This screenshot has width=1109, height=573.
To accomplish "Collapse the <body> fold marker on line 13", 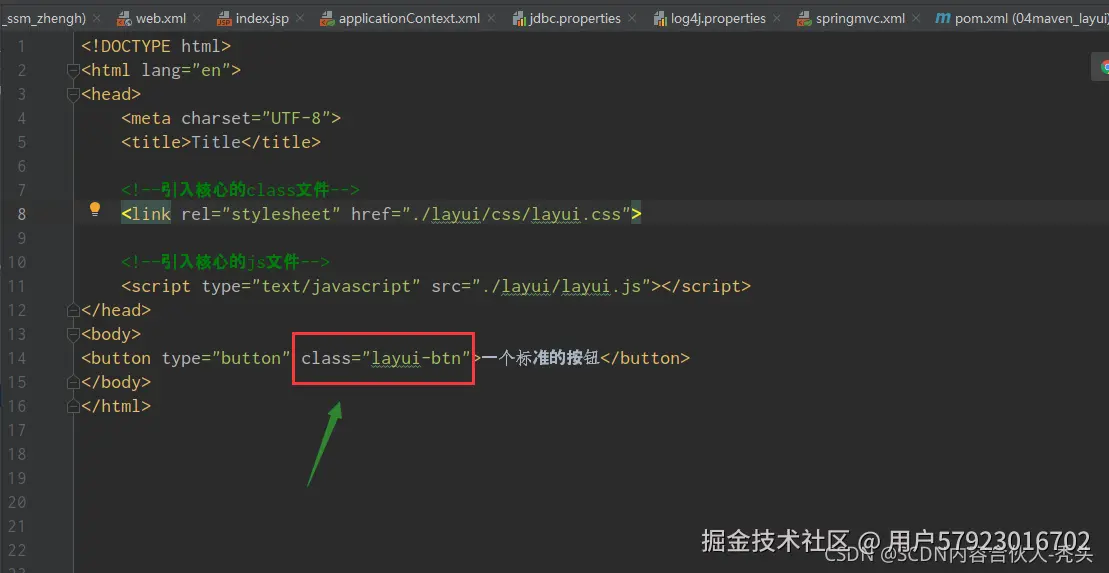I will pyautogui.click(x=72, y=334).
